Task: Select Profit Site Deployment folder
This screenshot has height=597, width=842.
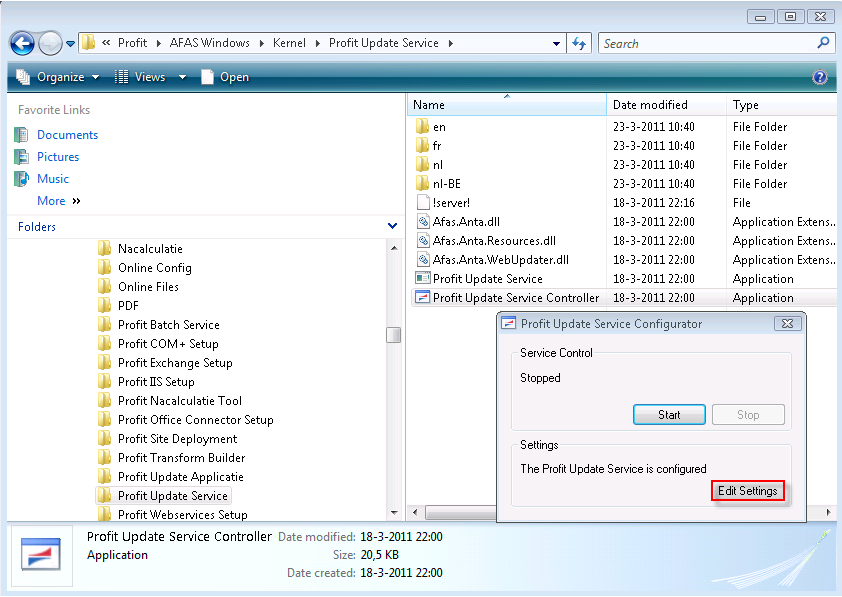Action: click(x=177, y=439)
